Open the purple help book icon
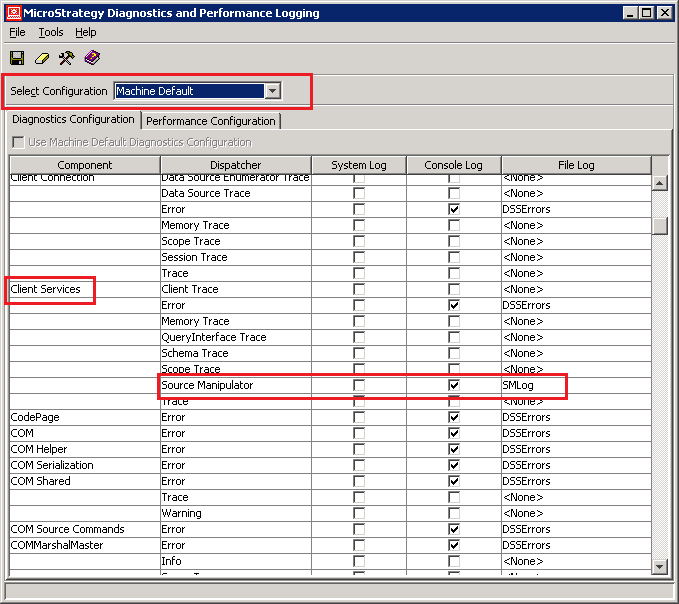The width and height of the screenshot is (679, 604). (x=92, y=58)
